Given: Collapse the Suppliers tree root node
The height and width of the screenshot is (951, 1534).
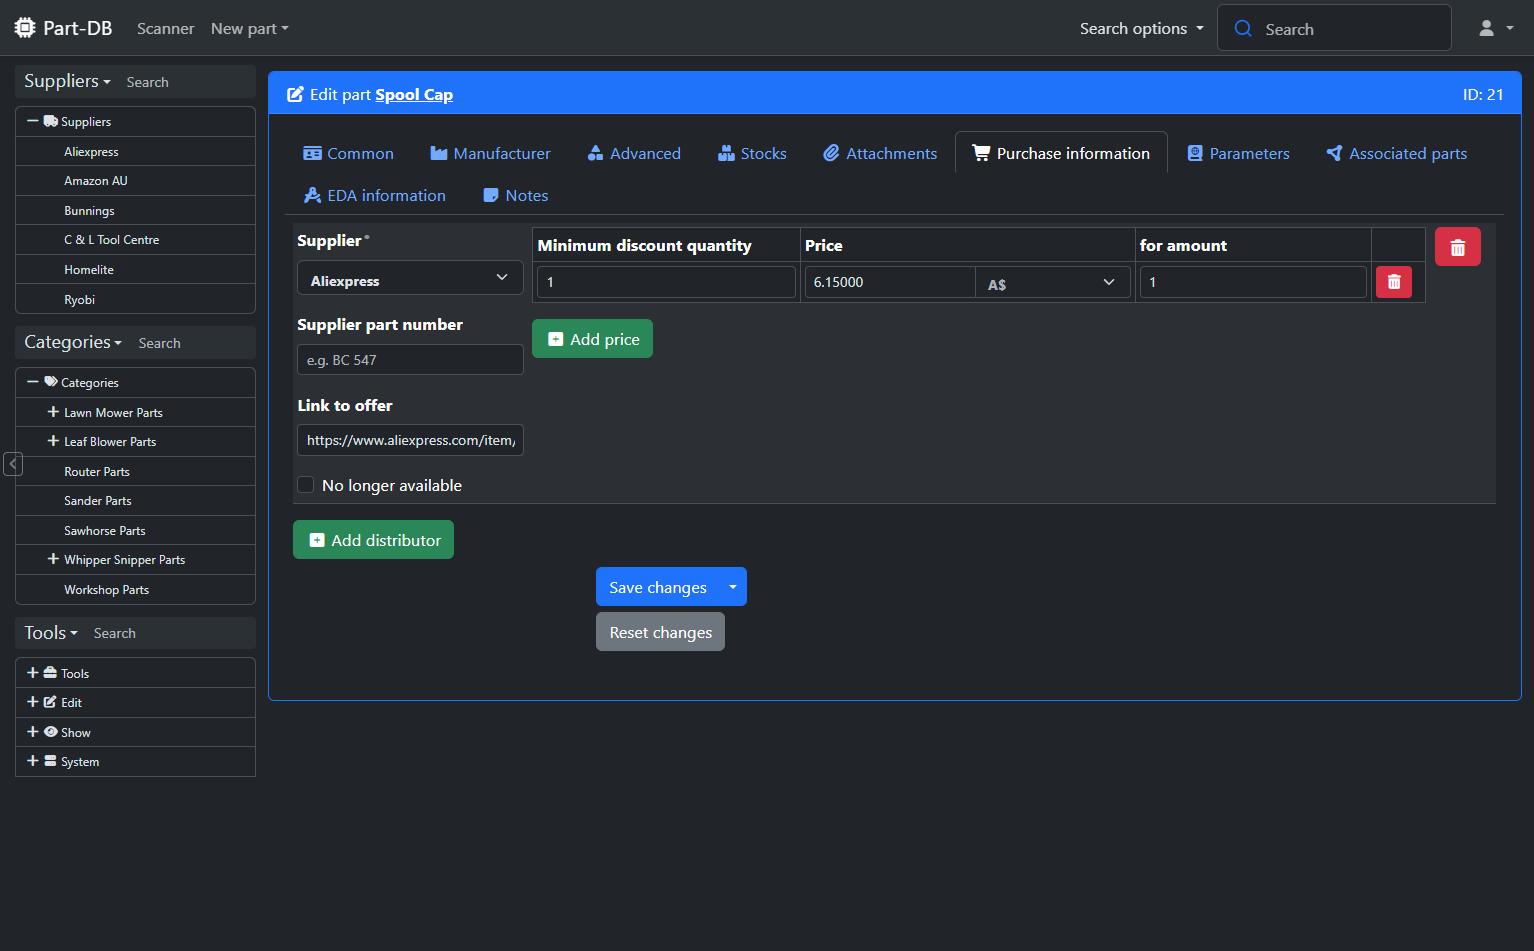Looking at the screenshot, I should [33, 121].
